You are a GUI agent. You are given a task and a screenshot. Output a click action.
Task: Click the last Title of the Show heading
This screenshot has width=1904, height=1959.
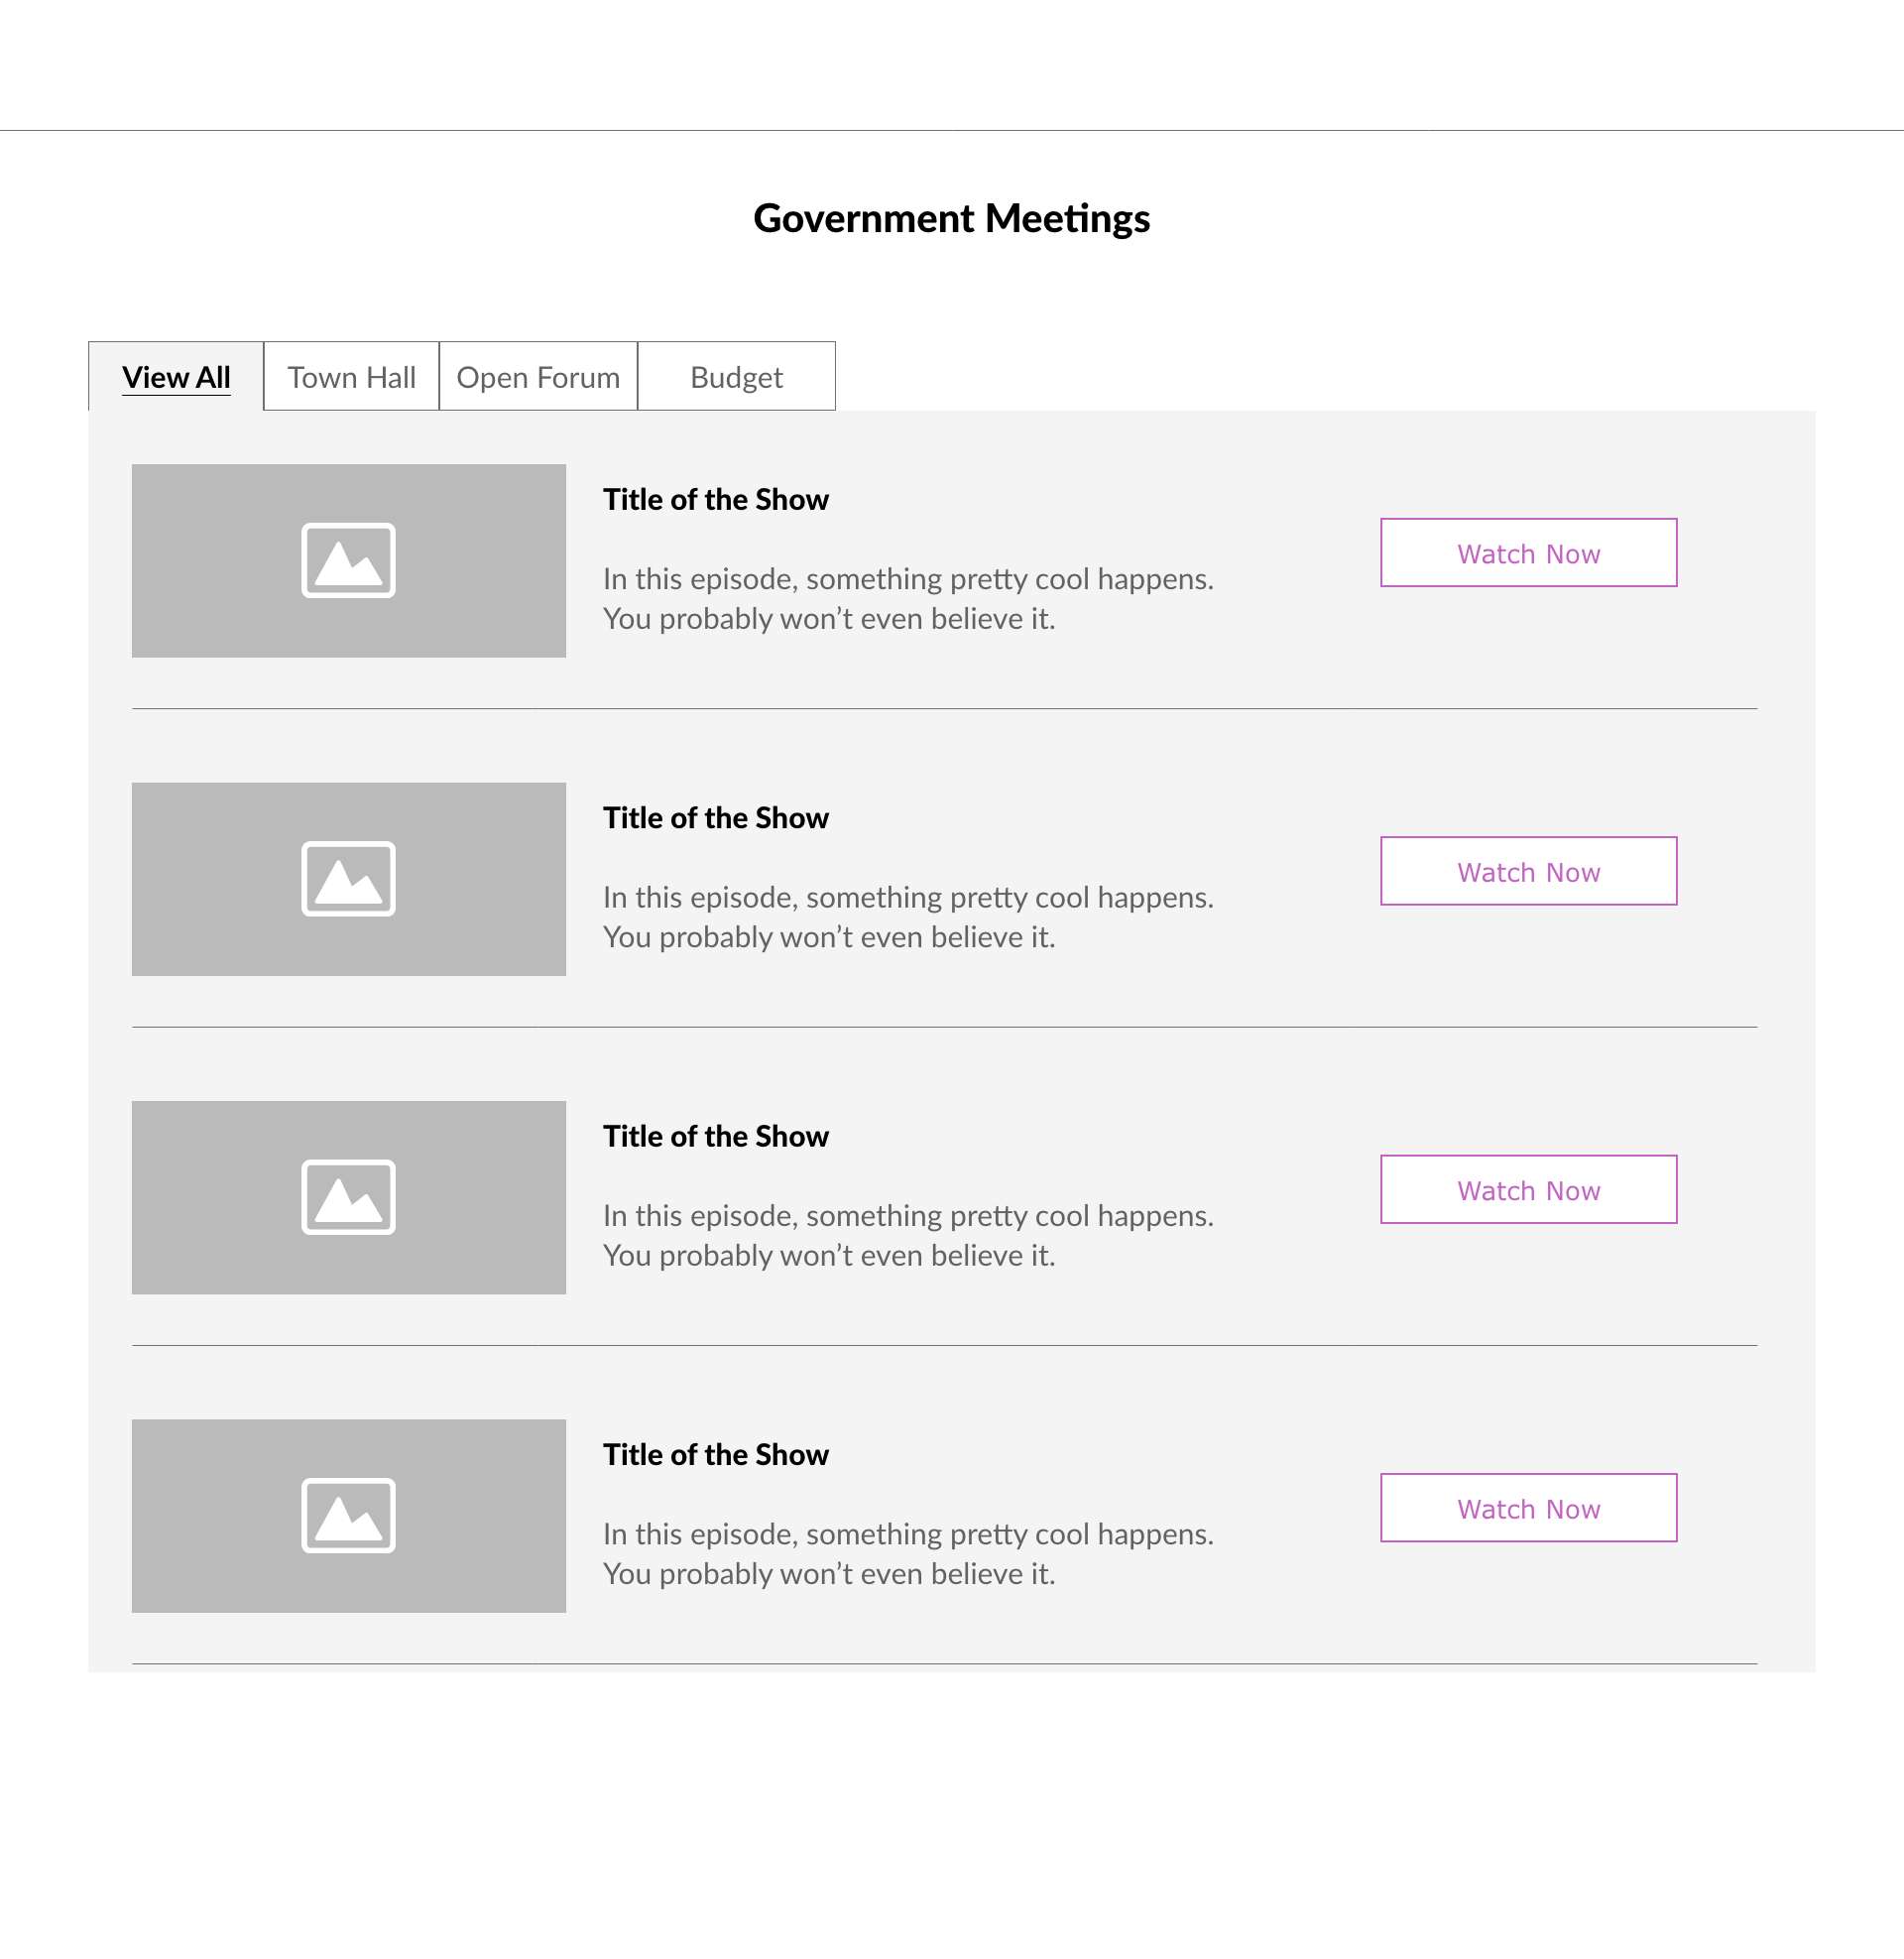click(x=716, y=1454)
